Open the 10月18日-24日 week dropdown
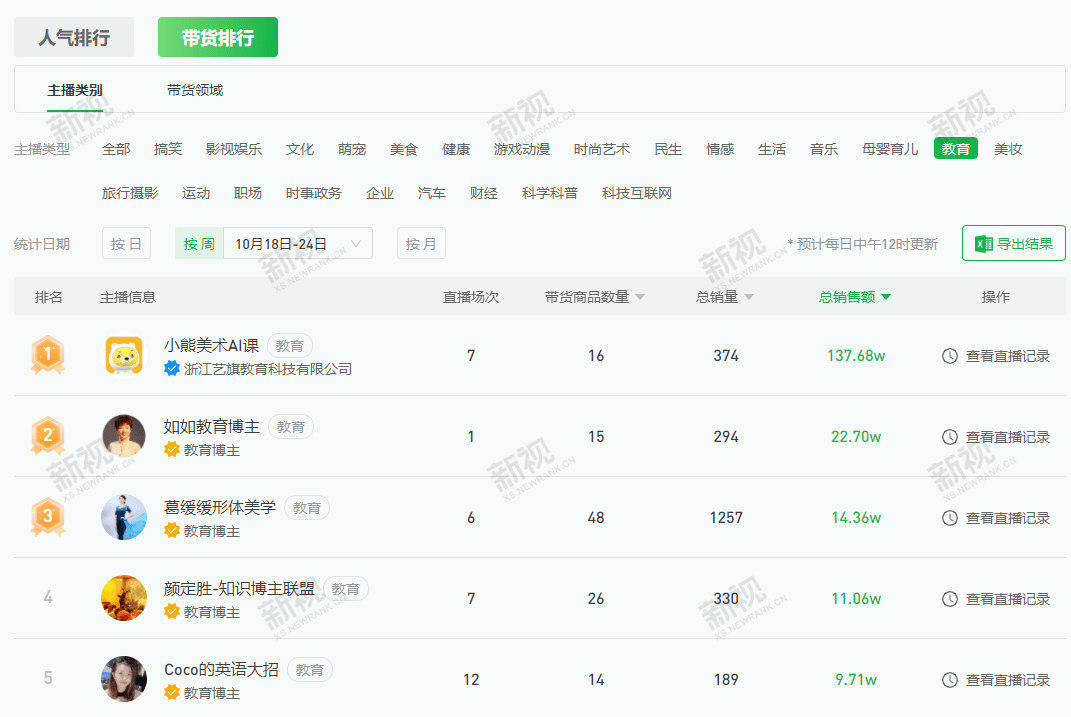The width and height of the screenshot is (1071, 717). 297,243
